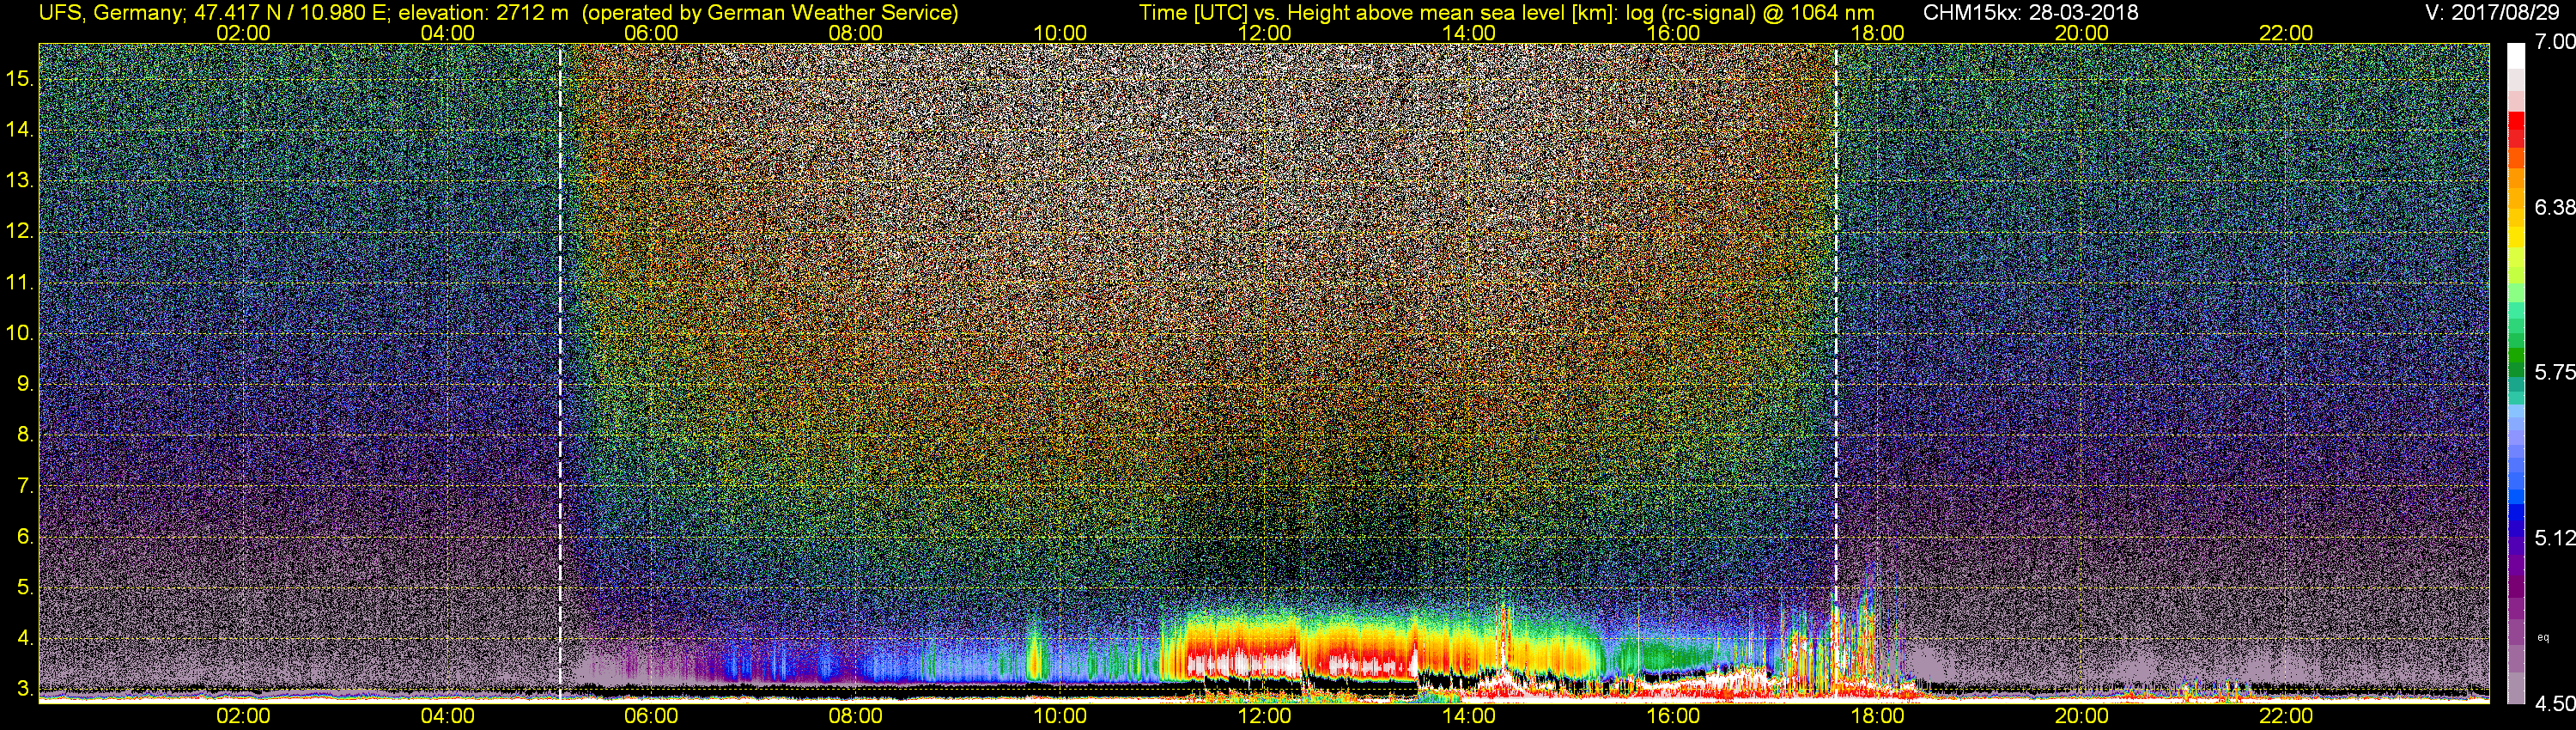The width and height of the screenshot is (2576, 730).
Task: Click the 10 km height axis label
Action: click(x=19, y=333)
